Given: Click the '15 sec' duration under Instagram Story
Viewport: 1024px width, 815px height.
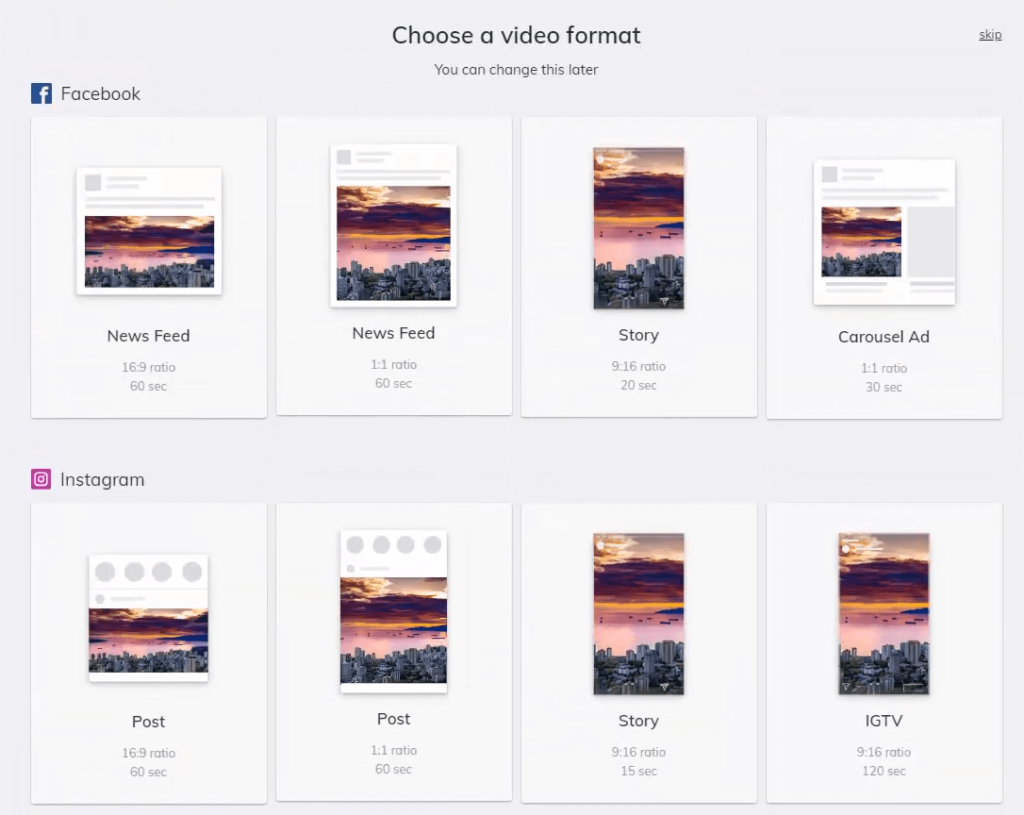Looking at the screenshot, I should 639,771.
